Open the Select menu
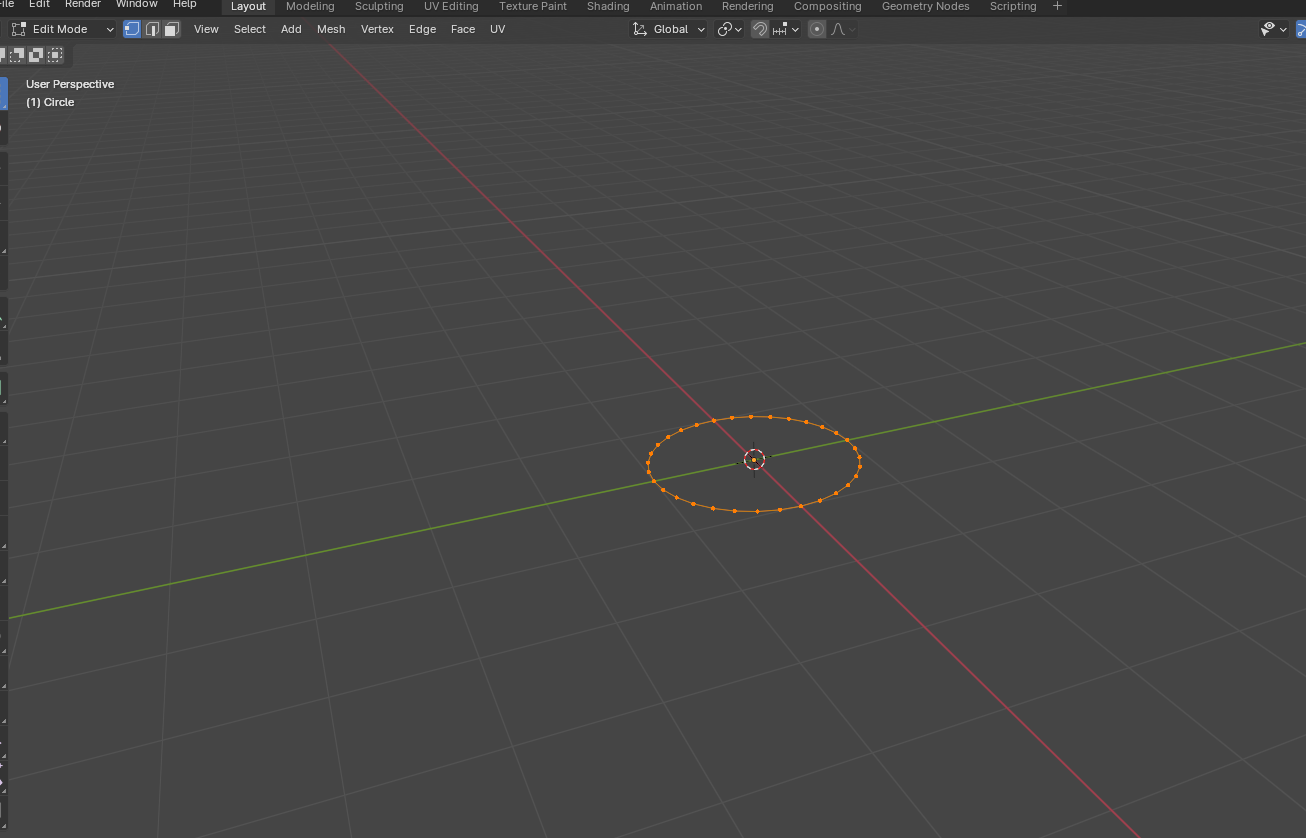Screen dimensions: 1306x838 pos(250,29)
